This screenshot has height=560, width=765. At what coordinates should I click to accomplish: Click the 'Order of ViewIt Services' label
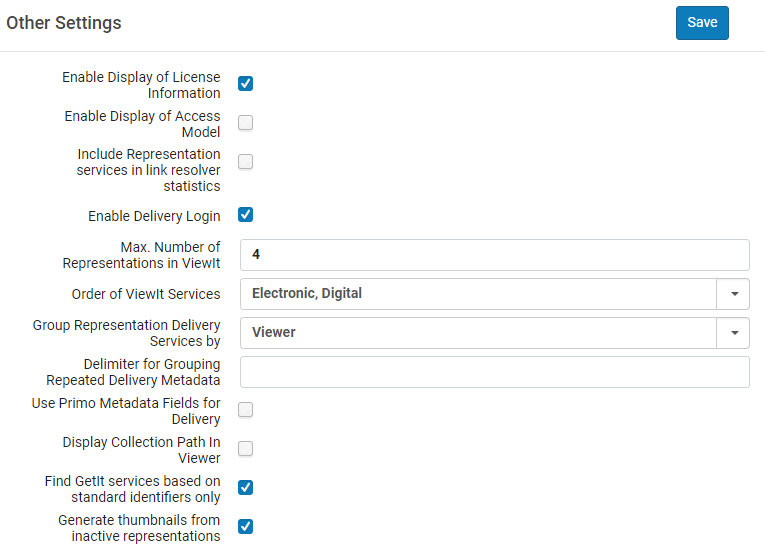click(x=146, y=294)
